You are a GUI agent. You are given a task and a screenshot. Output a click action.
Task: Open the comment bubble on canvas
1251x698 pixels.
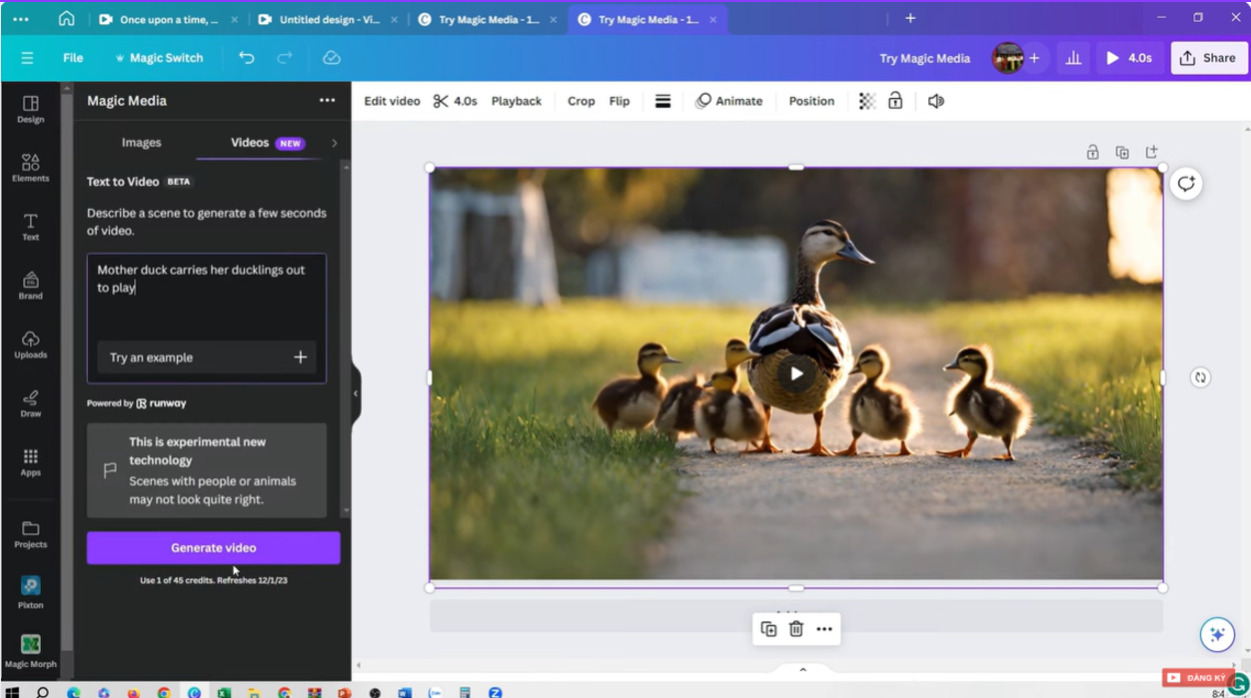click(1186, 184)
